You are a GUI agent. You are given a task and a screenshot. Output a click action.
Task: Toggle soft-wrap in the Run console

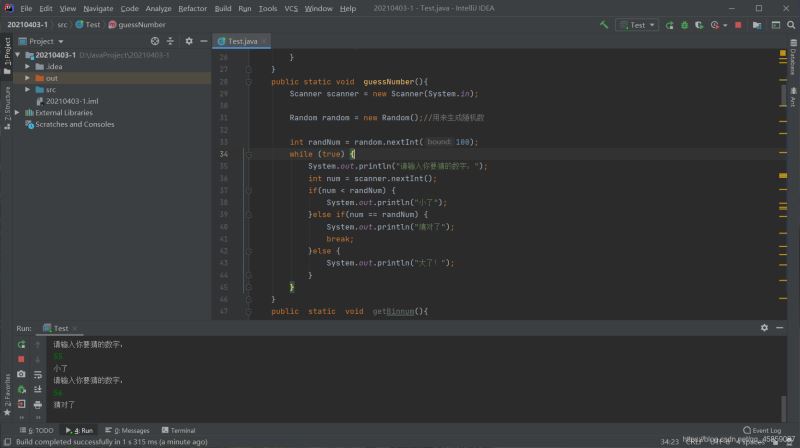click(38, 374)
